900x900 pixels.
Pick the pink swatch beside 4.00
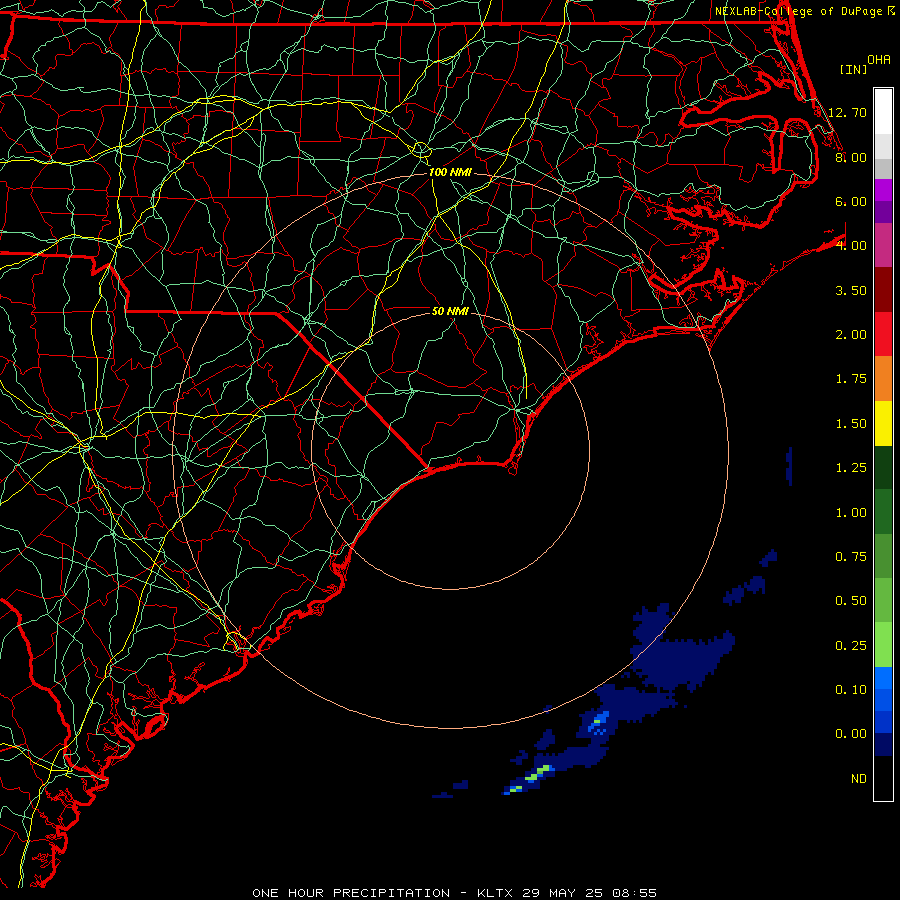(883, 245)
